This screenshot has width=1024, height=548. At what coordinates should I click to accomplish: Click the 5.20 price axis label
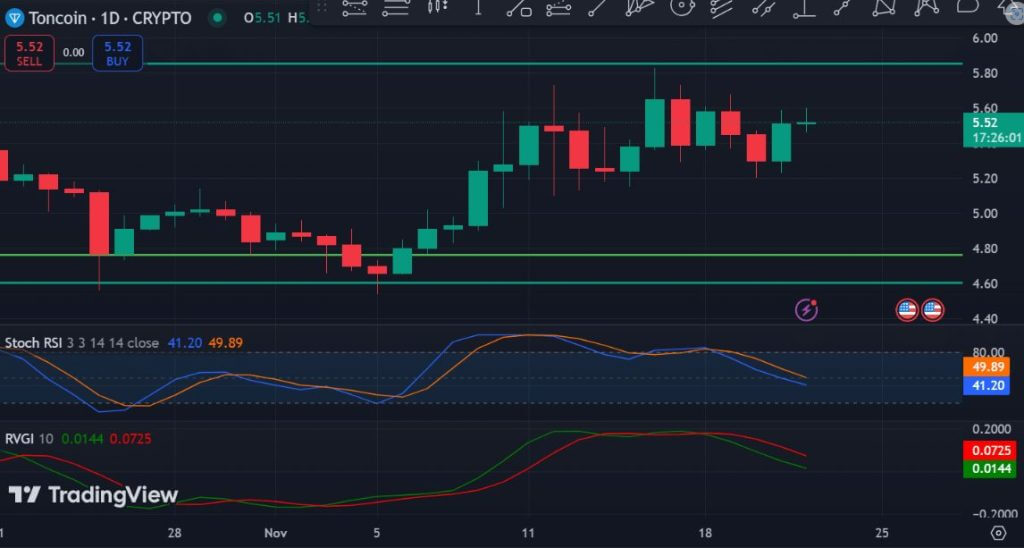(x=984, y=178)
